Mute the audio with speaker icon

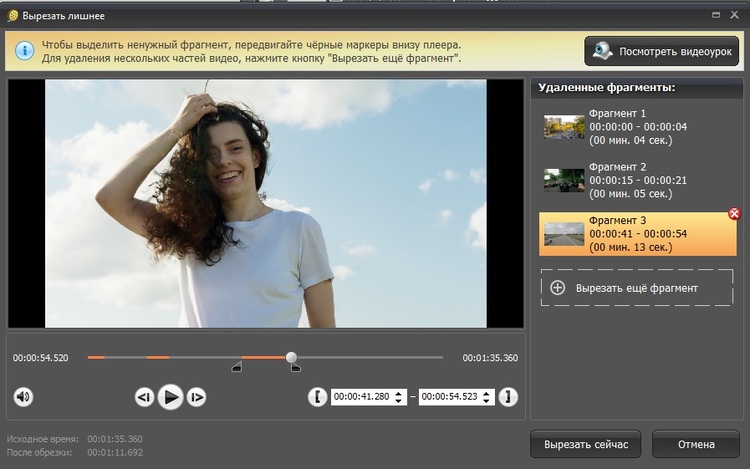coord(23,397)
